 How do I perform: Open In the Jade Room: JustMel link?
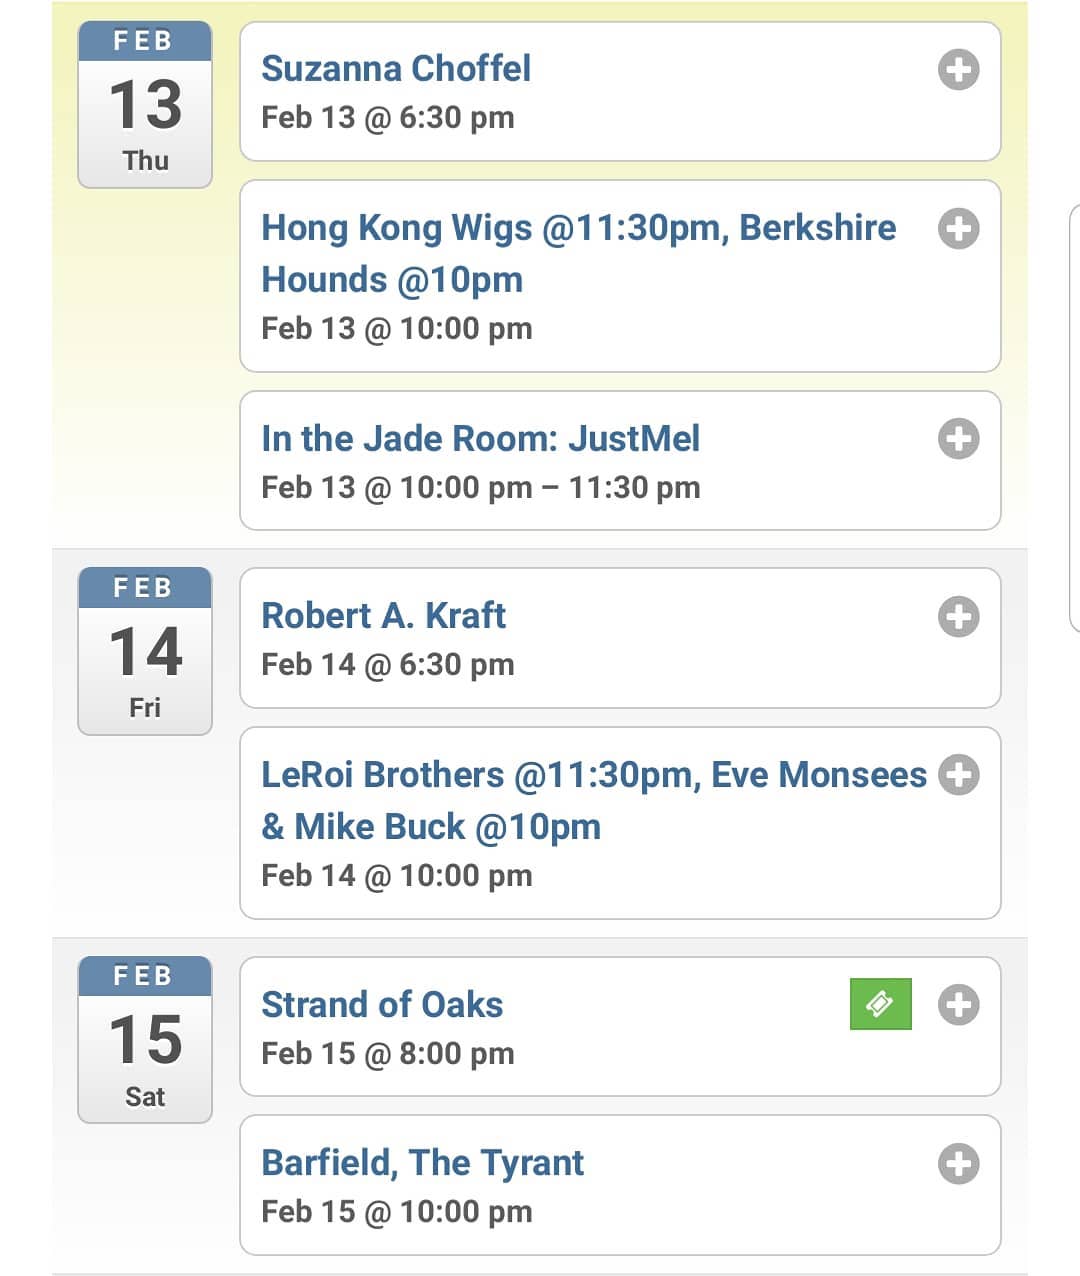point(480,439)
